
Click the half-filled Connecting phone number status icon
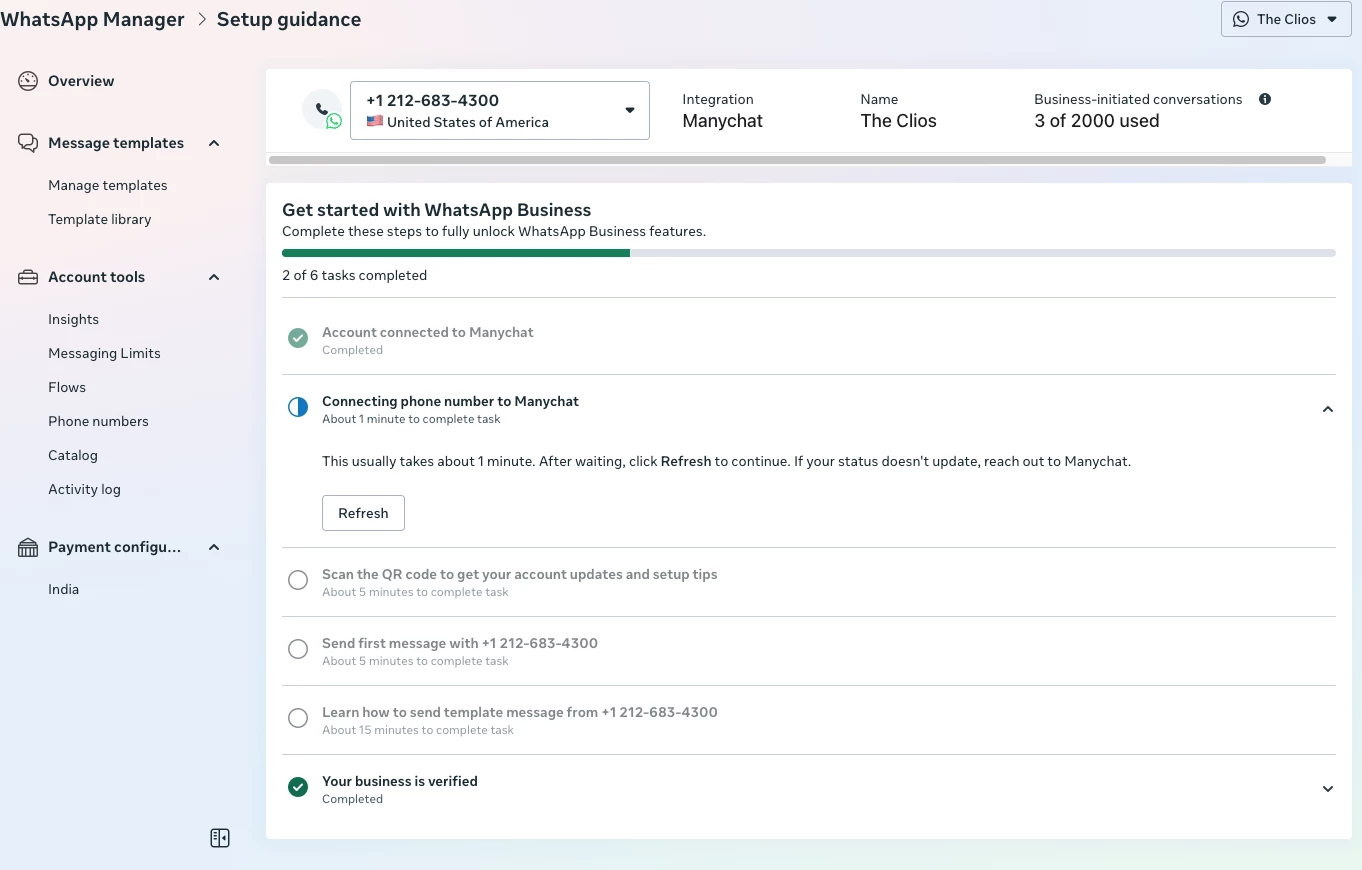point(298,408)
